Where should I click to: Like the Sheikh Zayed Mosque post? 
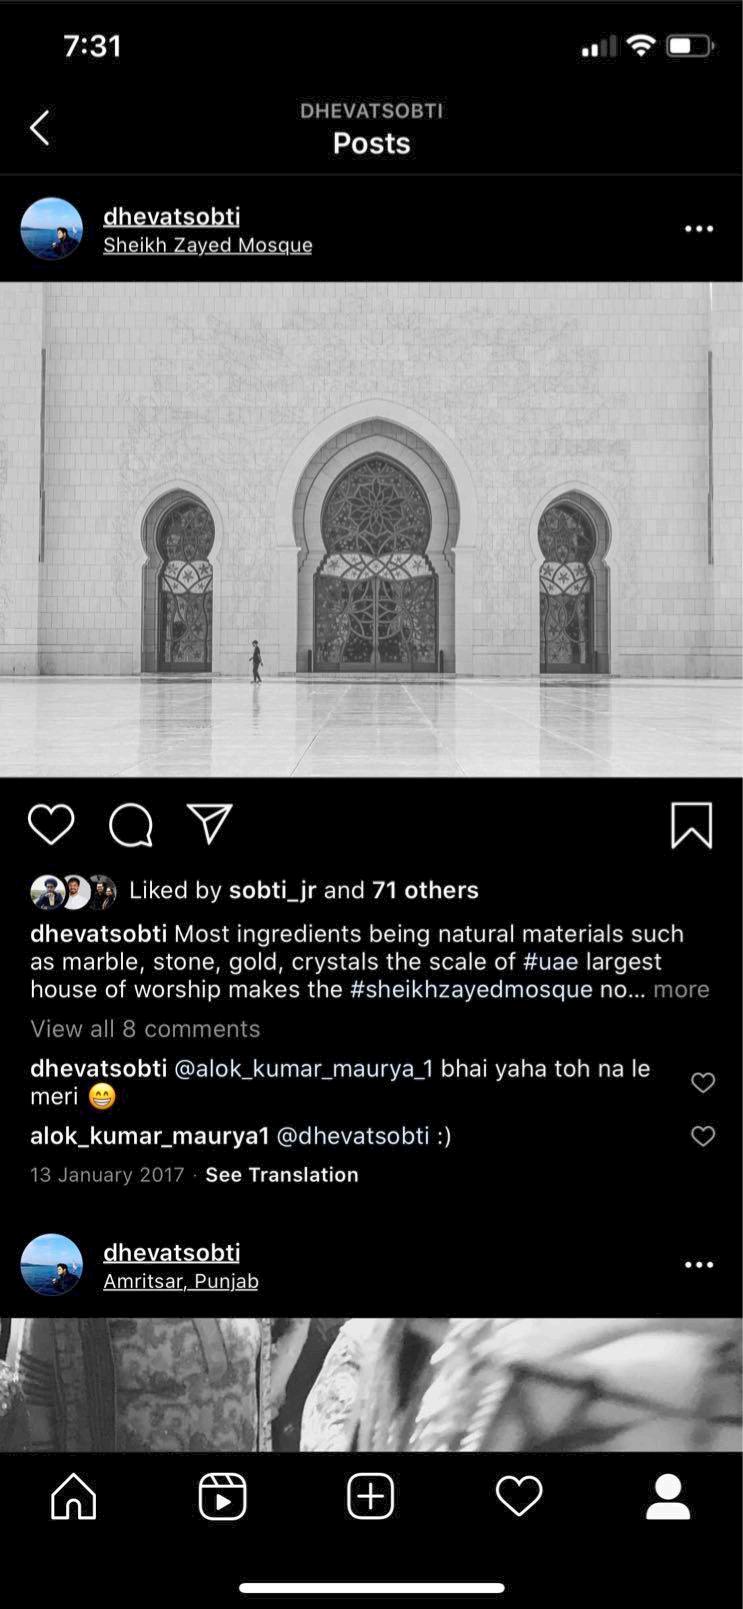tap(51, 825)
